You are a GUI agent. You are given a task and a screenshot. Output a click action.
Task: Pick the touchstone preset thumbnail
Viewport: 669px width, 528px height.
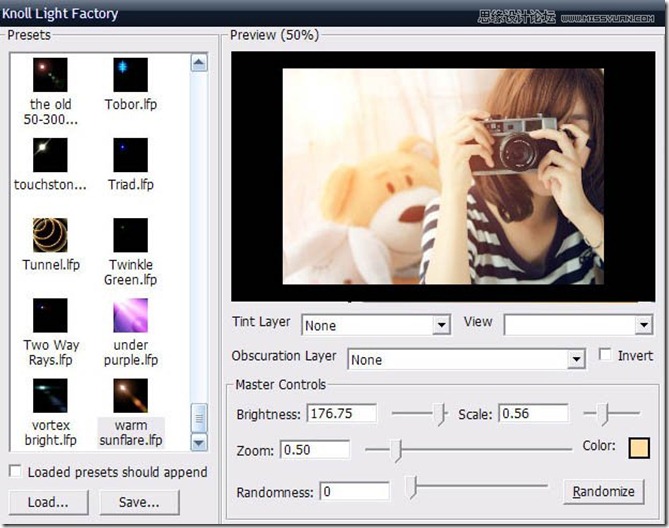tap(50, 155)
